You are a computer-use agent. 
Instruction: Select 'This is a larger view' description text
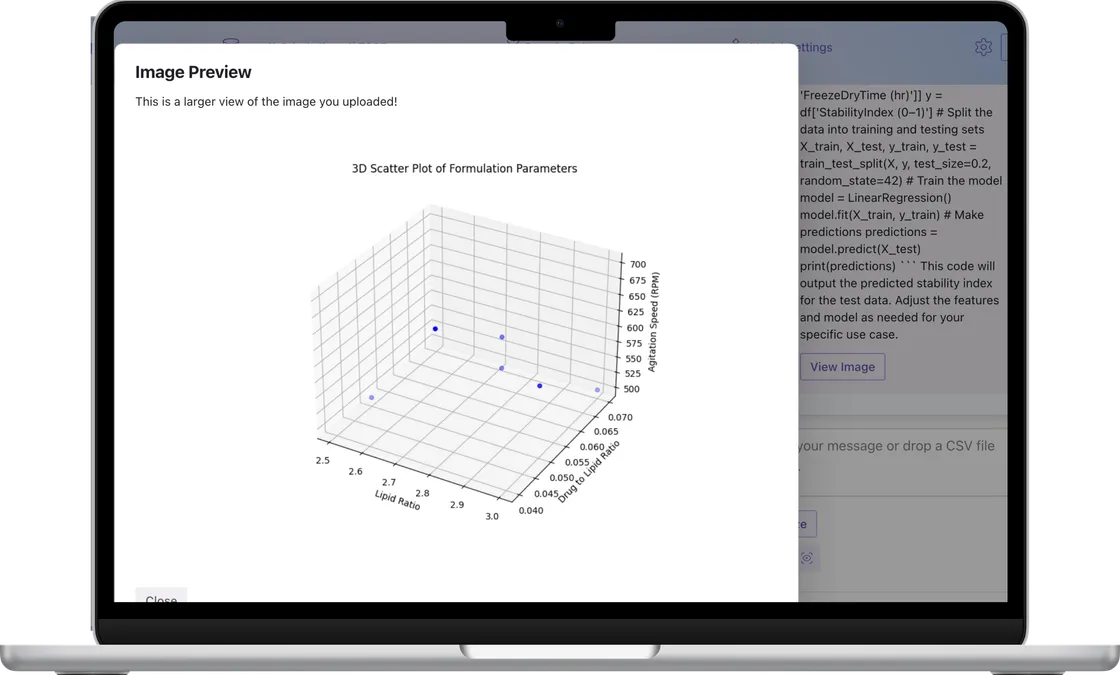(266, 101)
